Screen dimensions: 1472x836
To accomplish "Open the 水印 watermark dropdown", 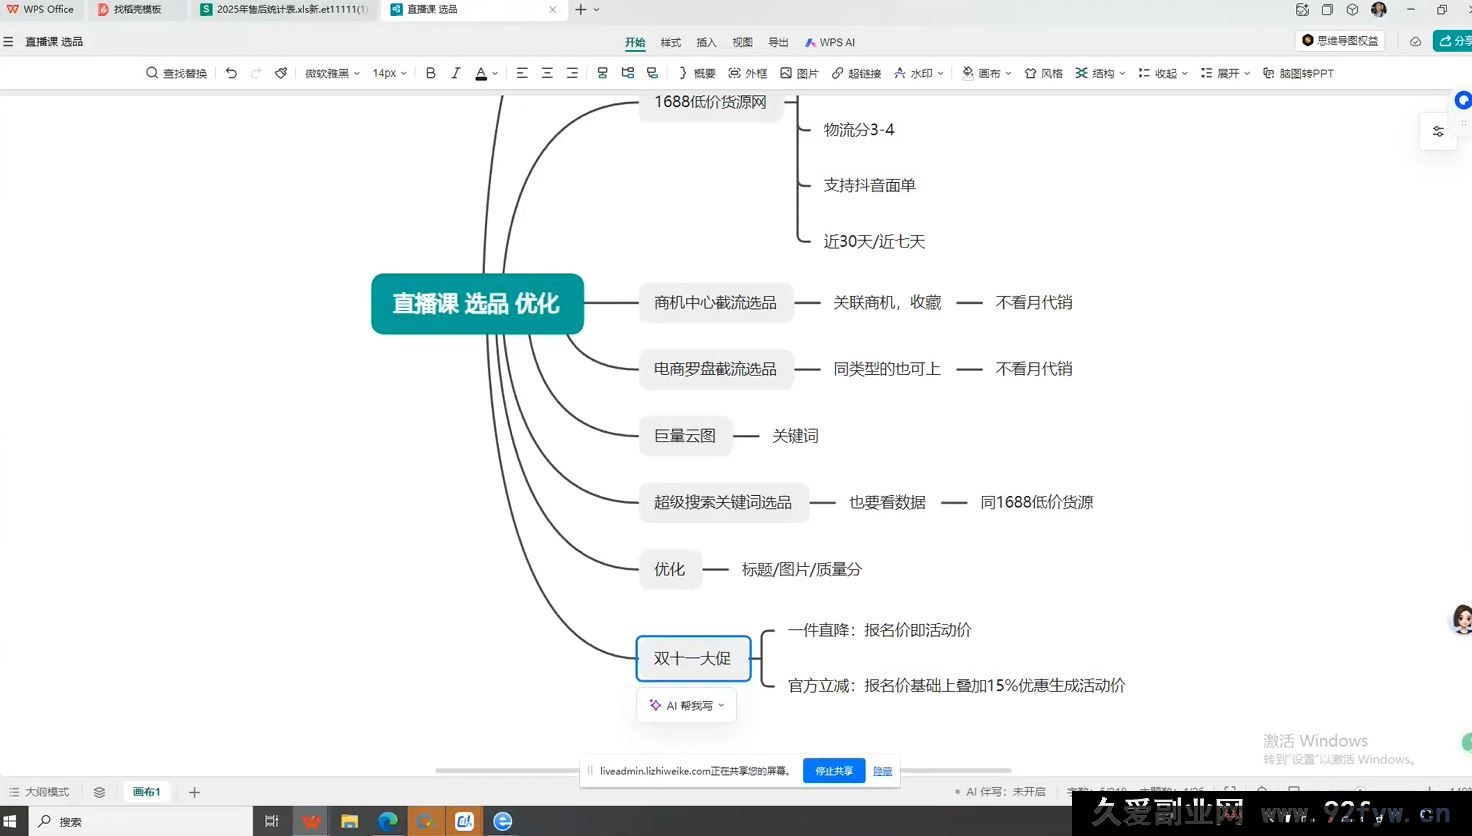I will (918, 72).
